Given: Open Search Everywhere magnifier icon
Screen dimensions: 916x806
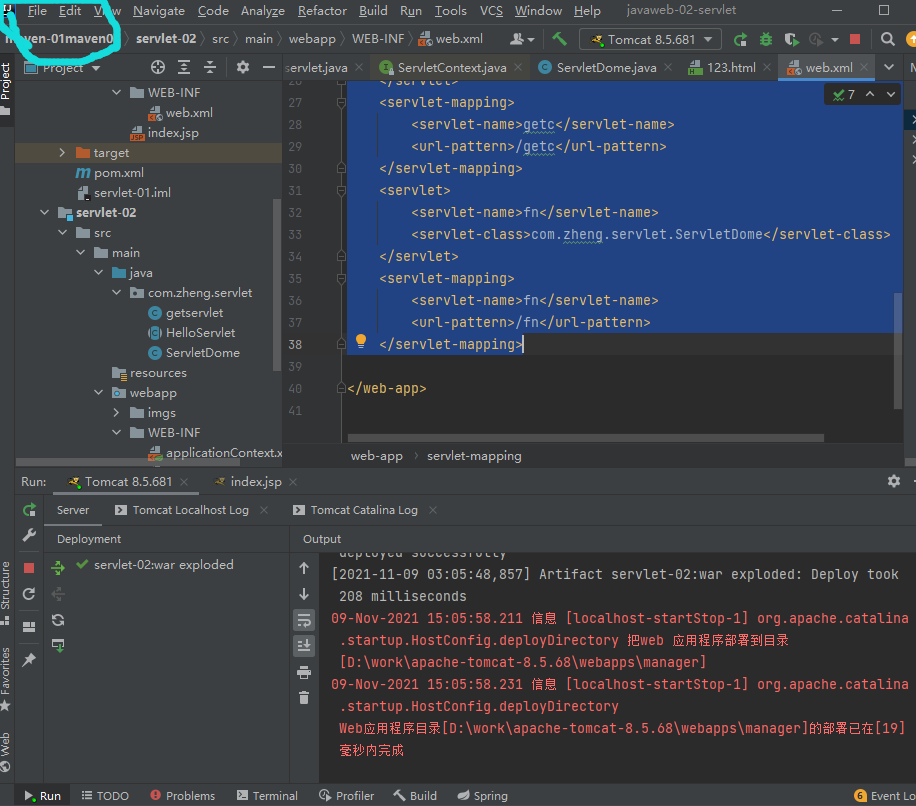Looking at the screenshot, I should pyautogui.click(x=888, y=40).
